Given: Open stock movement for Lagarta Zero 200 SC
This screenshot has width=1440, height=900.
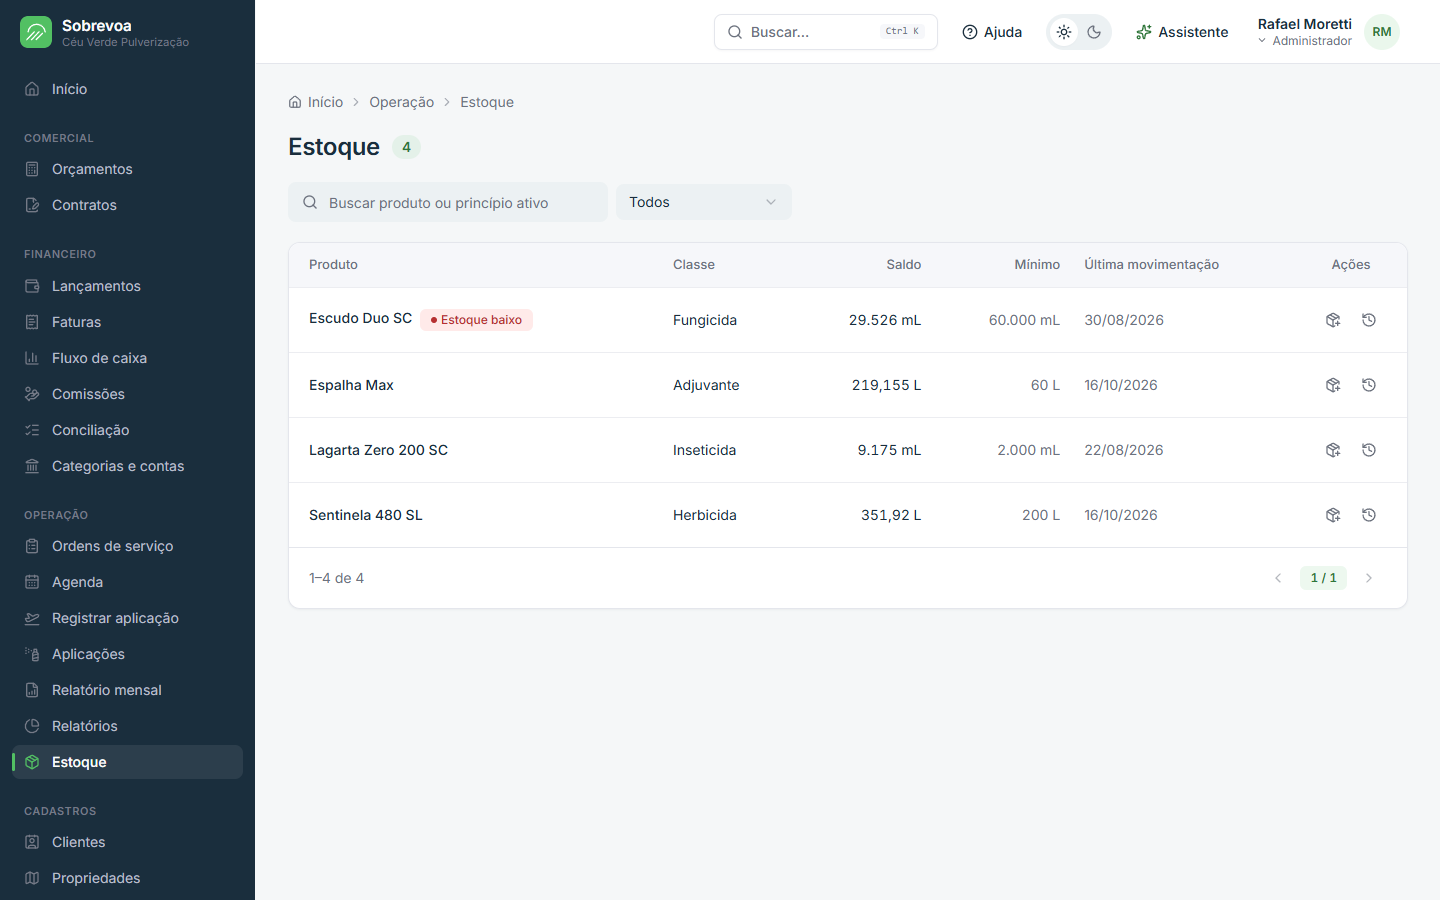Looking at the screenshot, I should click(1333, 450).
